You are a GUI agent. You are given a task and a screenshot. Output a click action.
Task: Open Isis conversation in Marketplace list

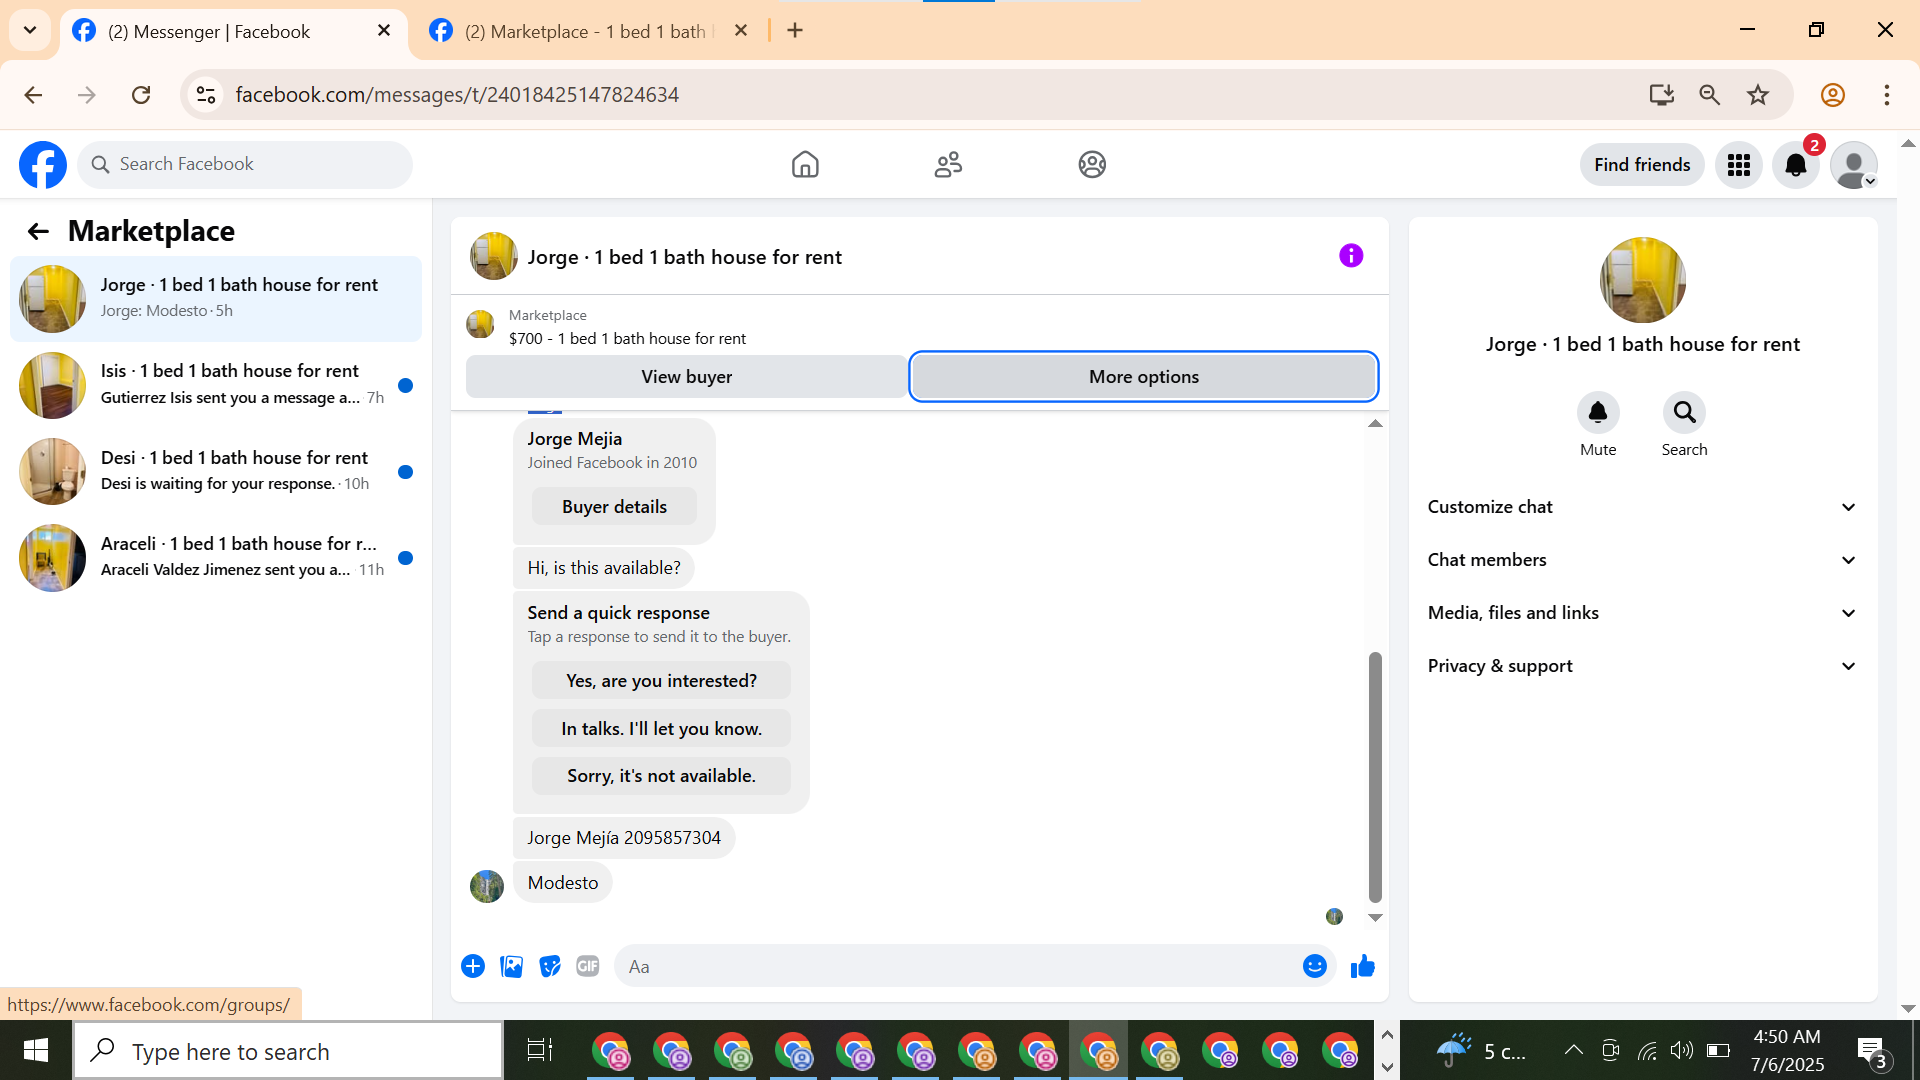[216, 384]
